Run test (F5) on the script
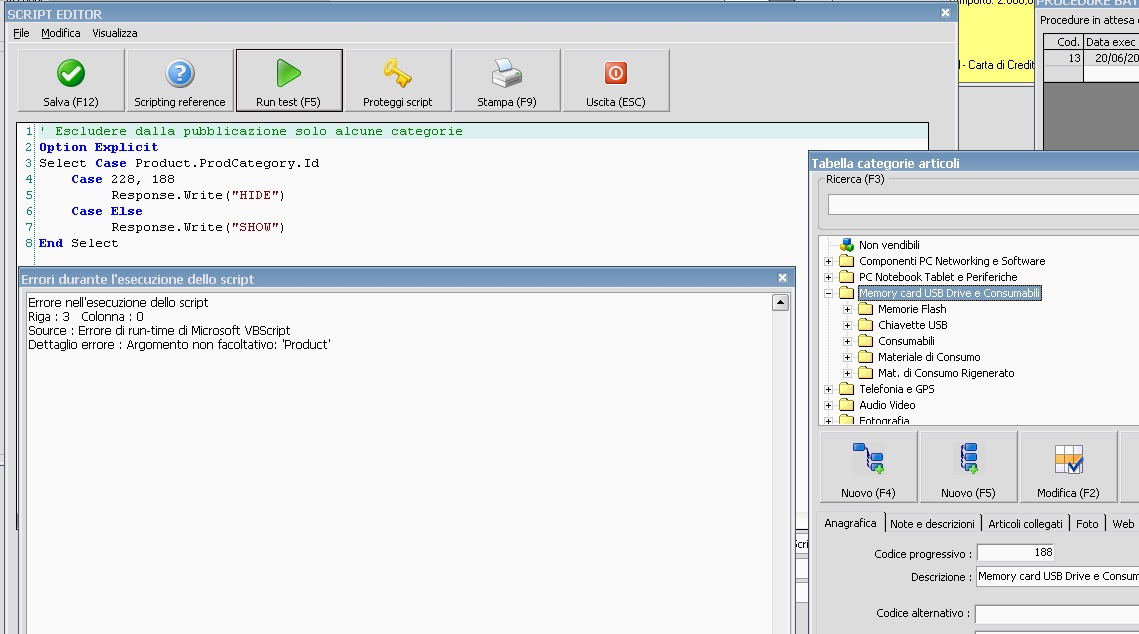The height and width of the screenshot is (634, 1139). (x=289, y=81)
